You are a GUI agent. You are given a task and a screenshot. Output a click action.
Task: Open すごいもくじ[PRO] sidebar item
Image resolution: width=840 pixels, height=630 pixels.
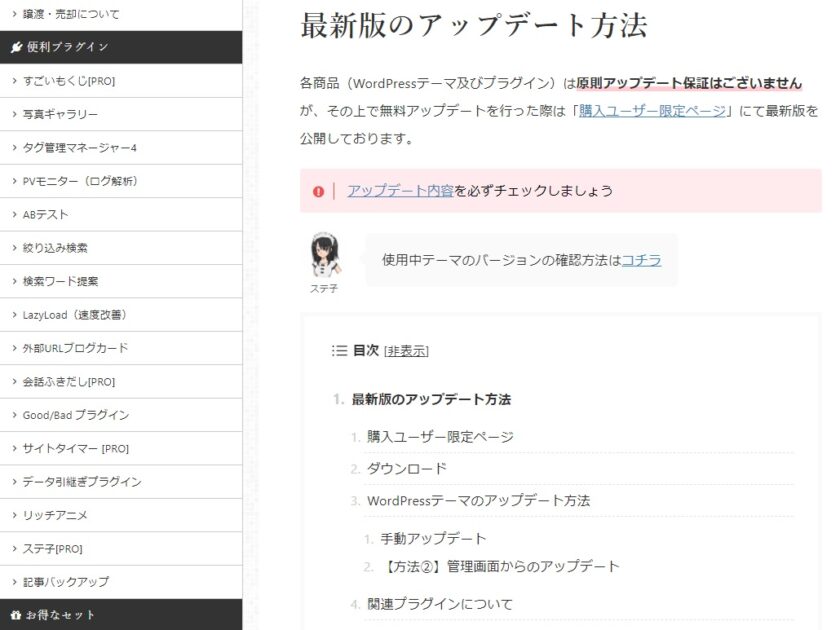(121, 81)
